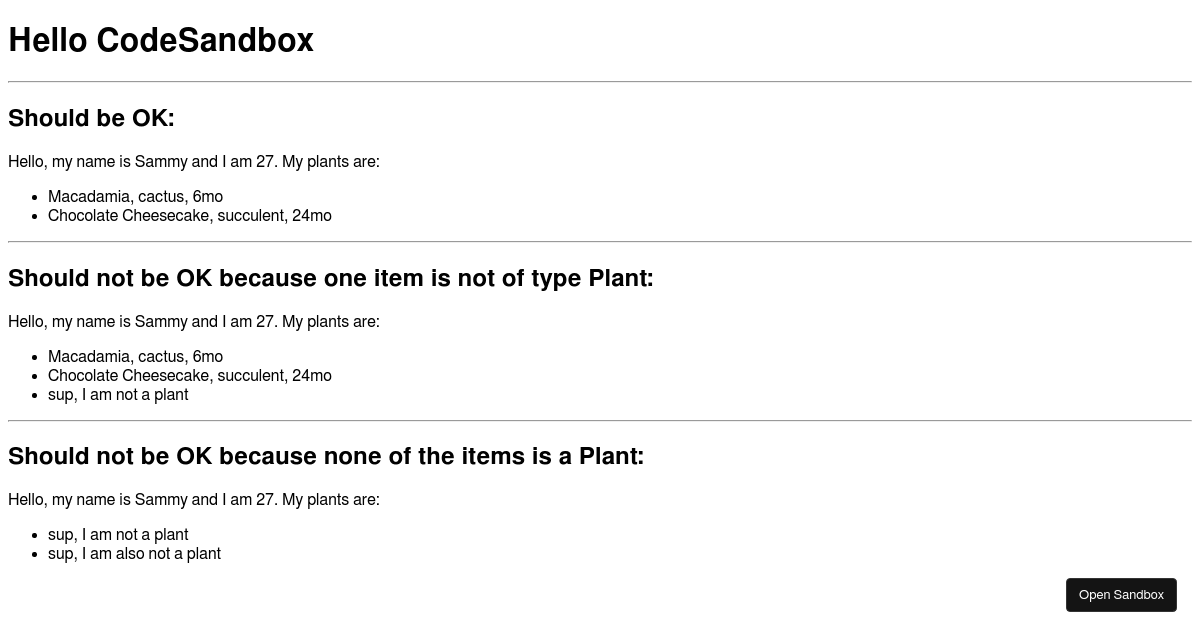
Task: Click the 'sup, I am not a plant' in last list
Action: (118, 534)
